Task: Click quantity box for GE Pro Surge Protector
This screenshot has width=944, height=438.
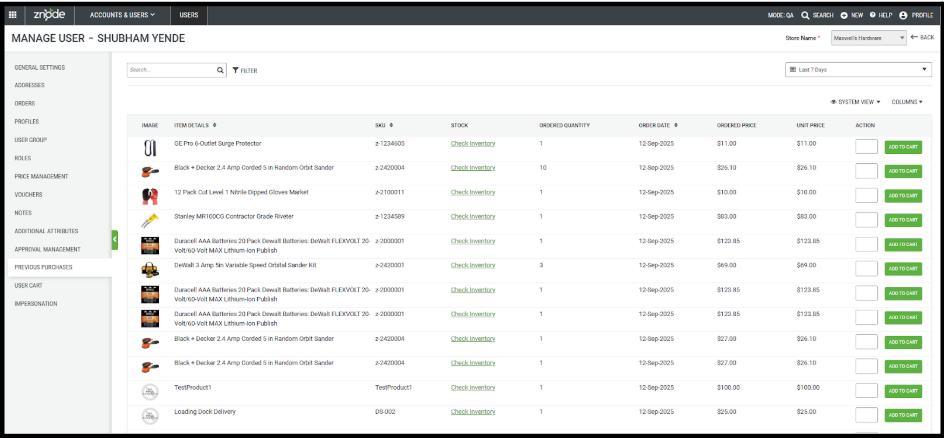Action: point(866,147)
